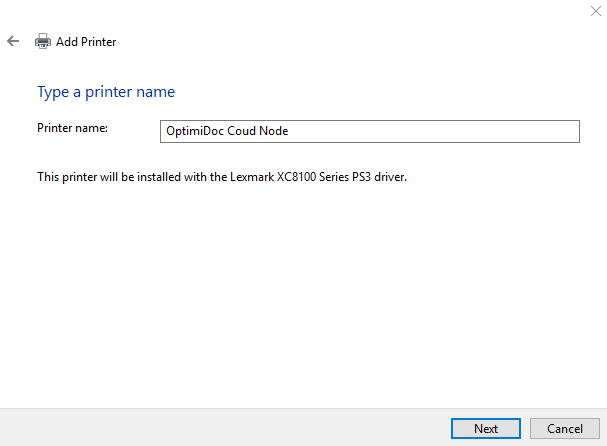This screenshot has width=607, height=446.
Task: Click the Add Printer title text
Action: click(86, 42)
